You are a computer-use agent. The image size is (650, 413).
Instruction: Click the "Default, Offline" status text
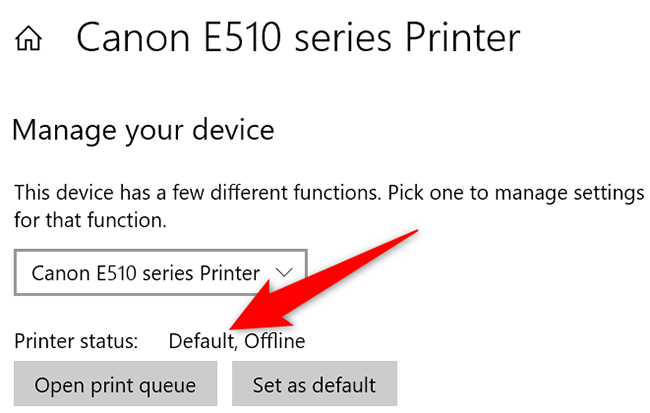pos(236,342)
